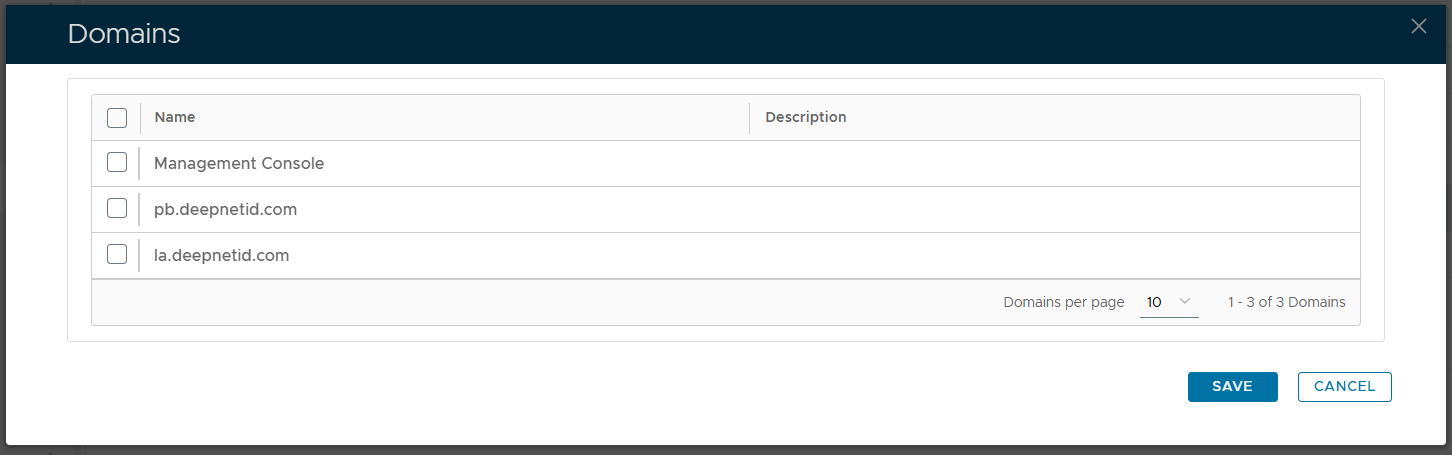Click the divider between Name and Description columns
1452x455 pixels.
[749, 117]
